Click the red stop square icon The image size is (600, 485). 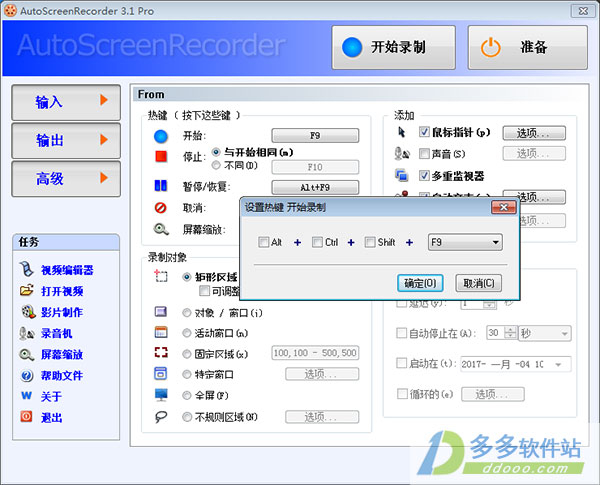point(161,156)
